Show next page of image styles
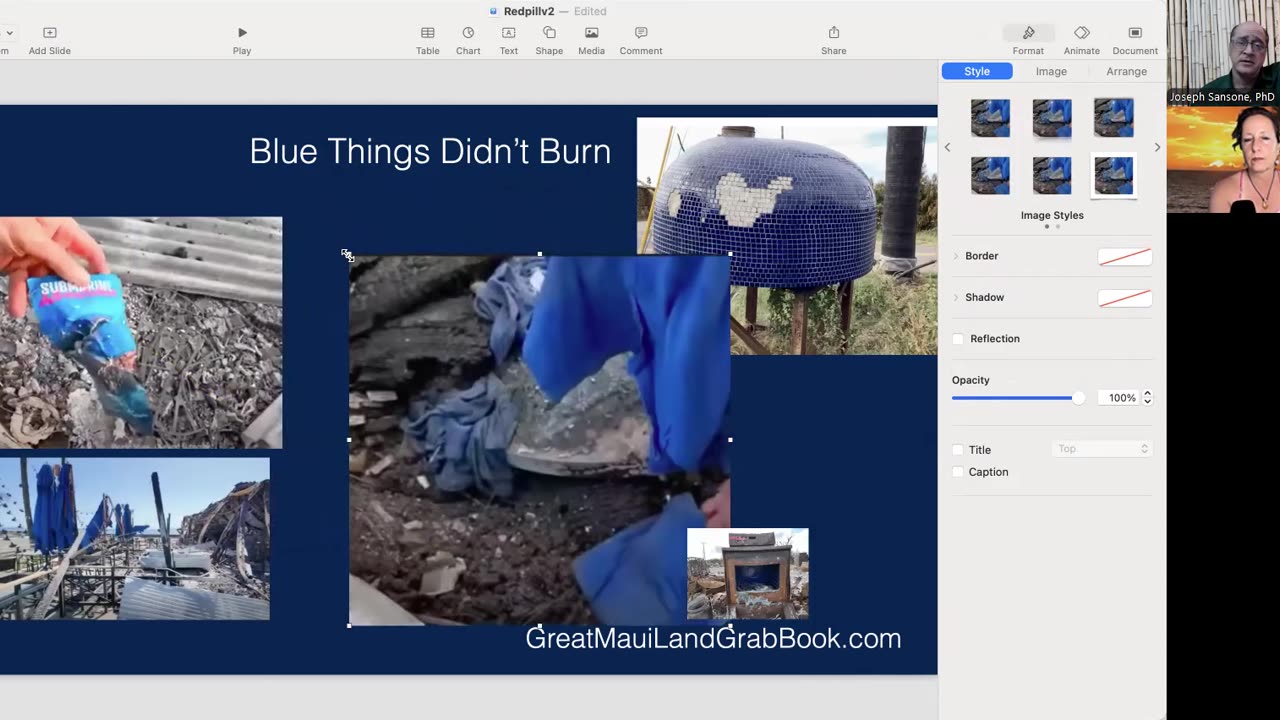 (x=1157, y=148)
